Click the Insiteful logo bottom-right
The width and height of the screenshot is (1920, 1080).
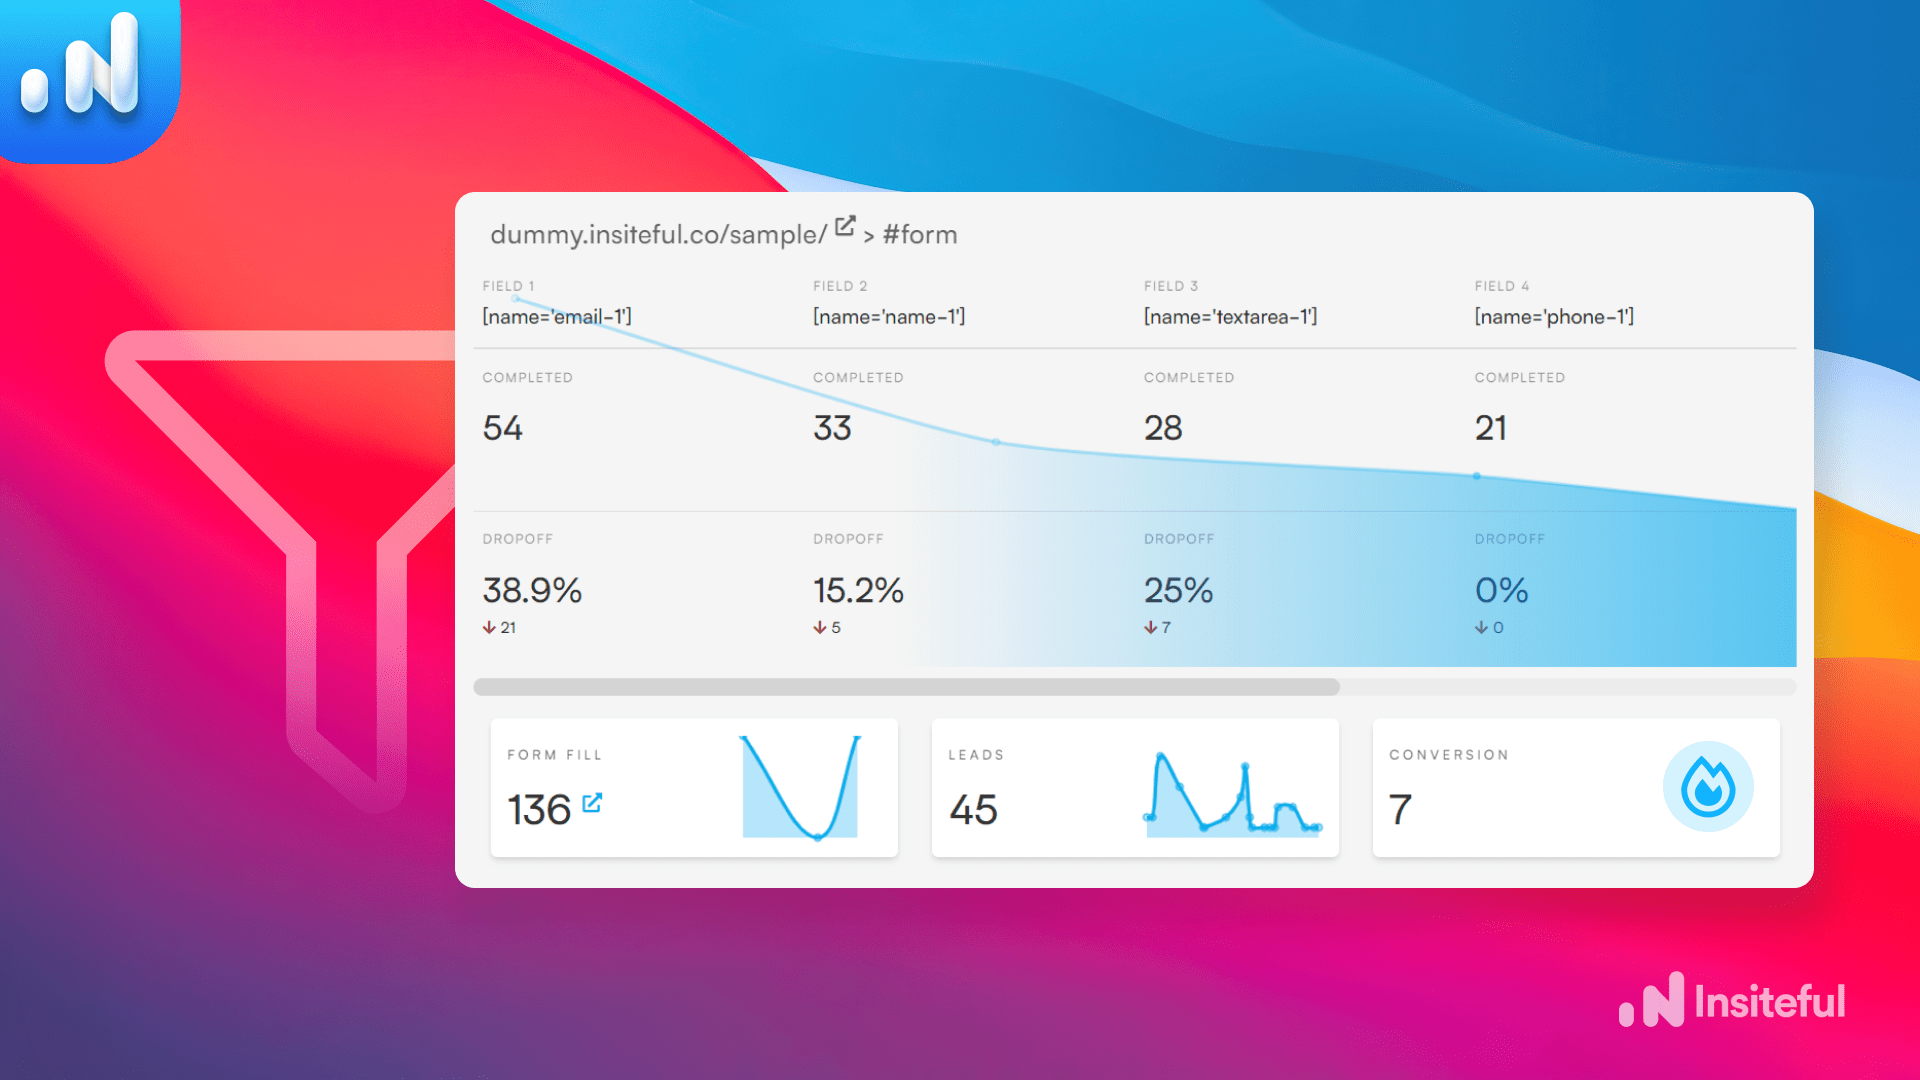pos(1733,1000)
